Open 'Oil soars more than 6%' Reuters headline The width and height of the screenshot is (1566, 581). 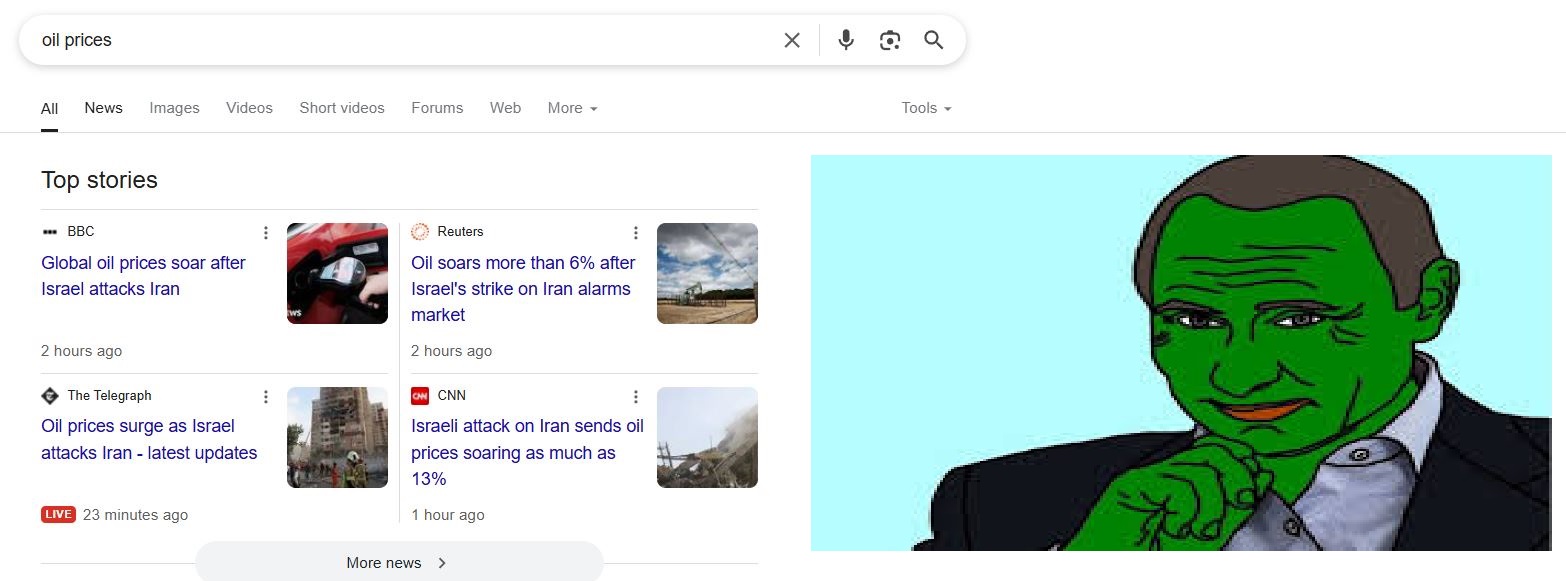click(523, 289)
